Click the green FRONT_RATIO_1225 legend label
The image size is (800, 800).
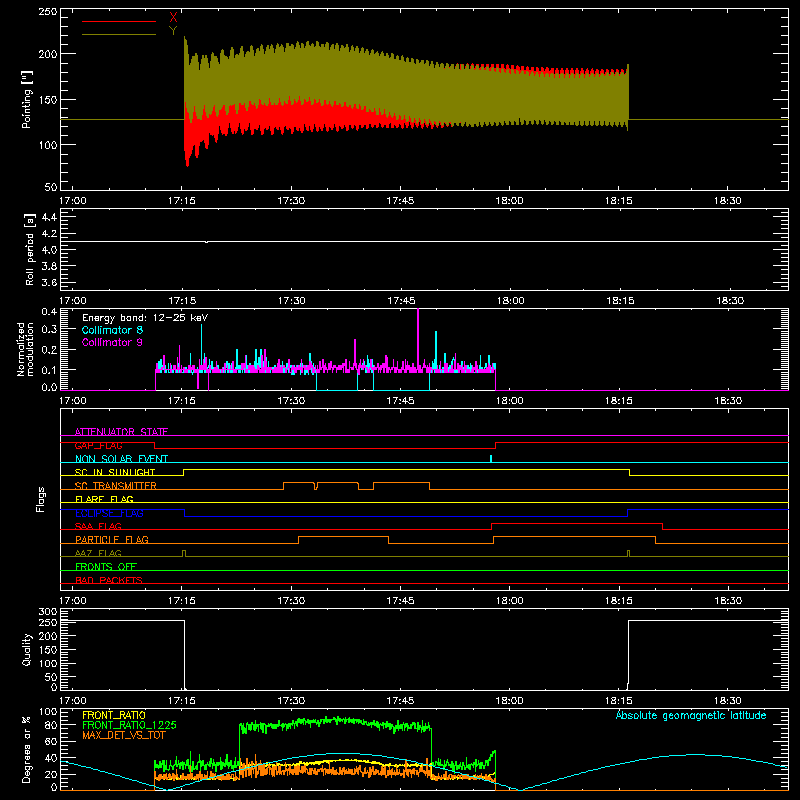[x=130, y=725]
